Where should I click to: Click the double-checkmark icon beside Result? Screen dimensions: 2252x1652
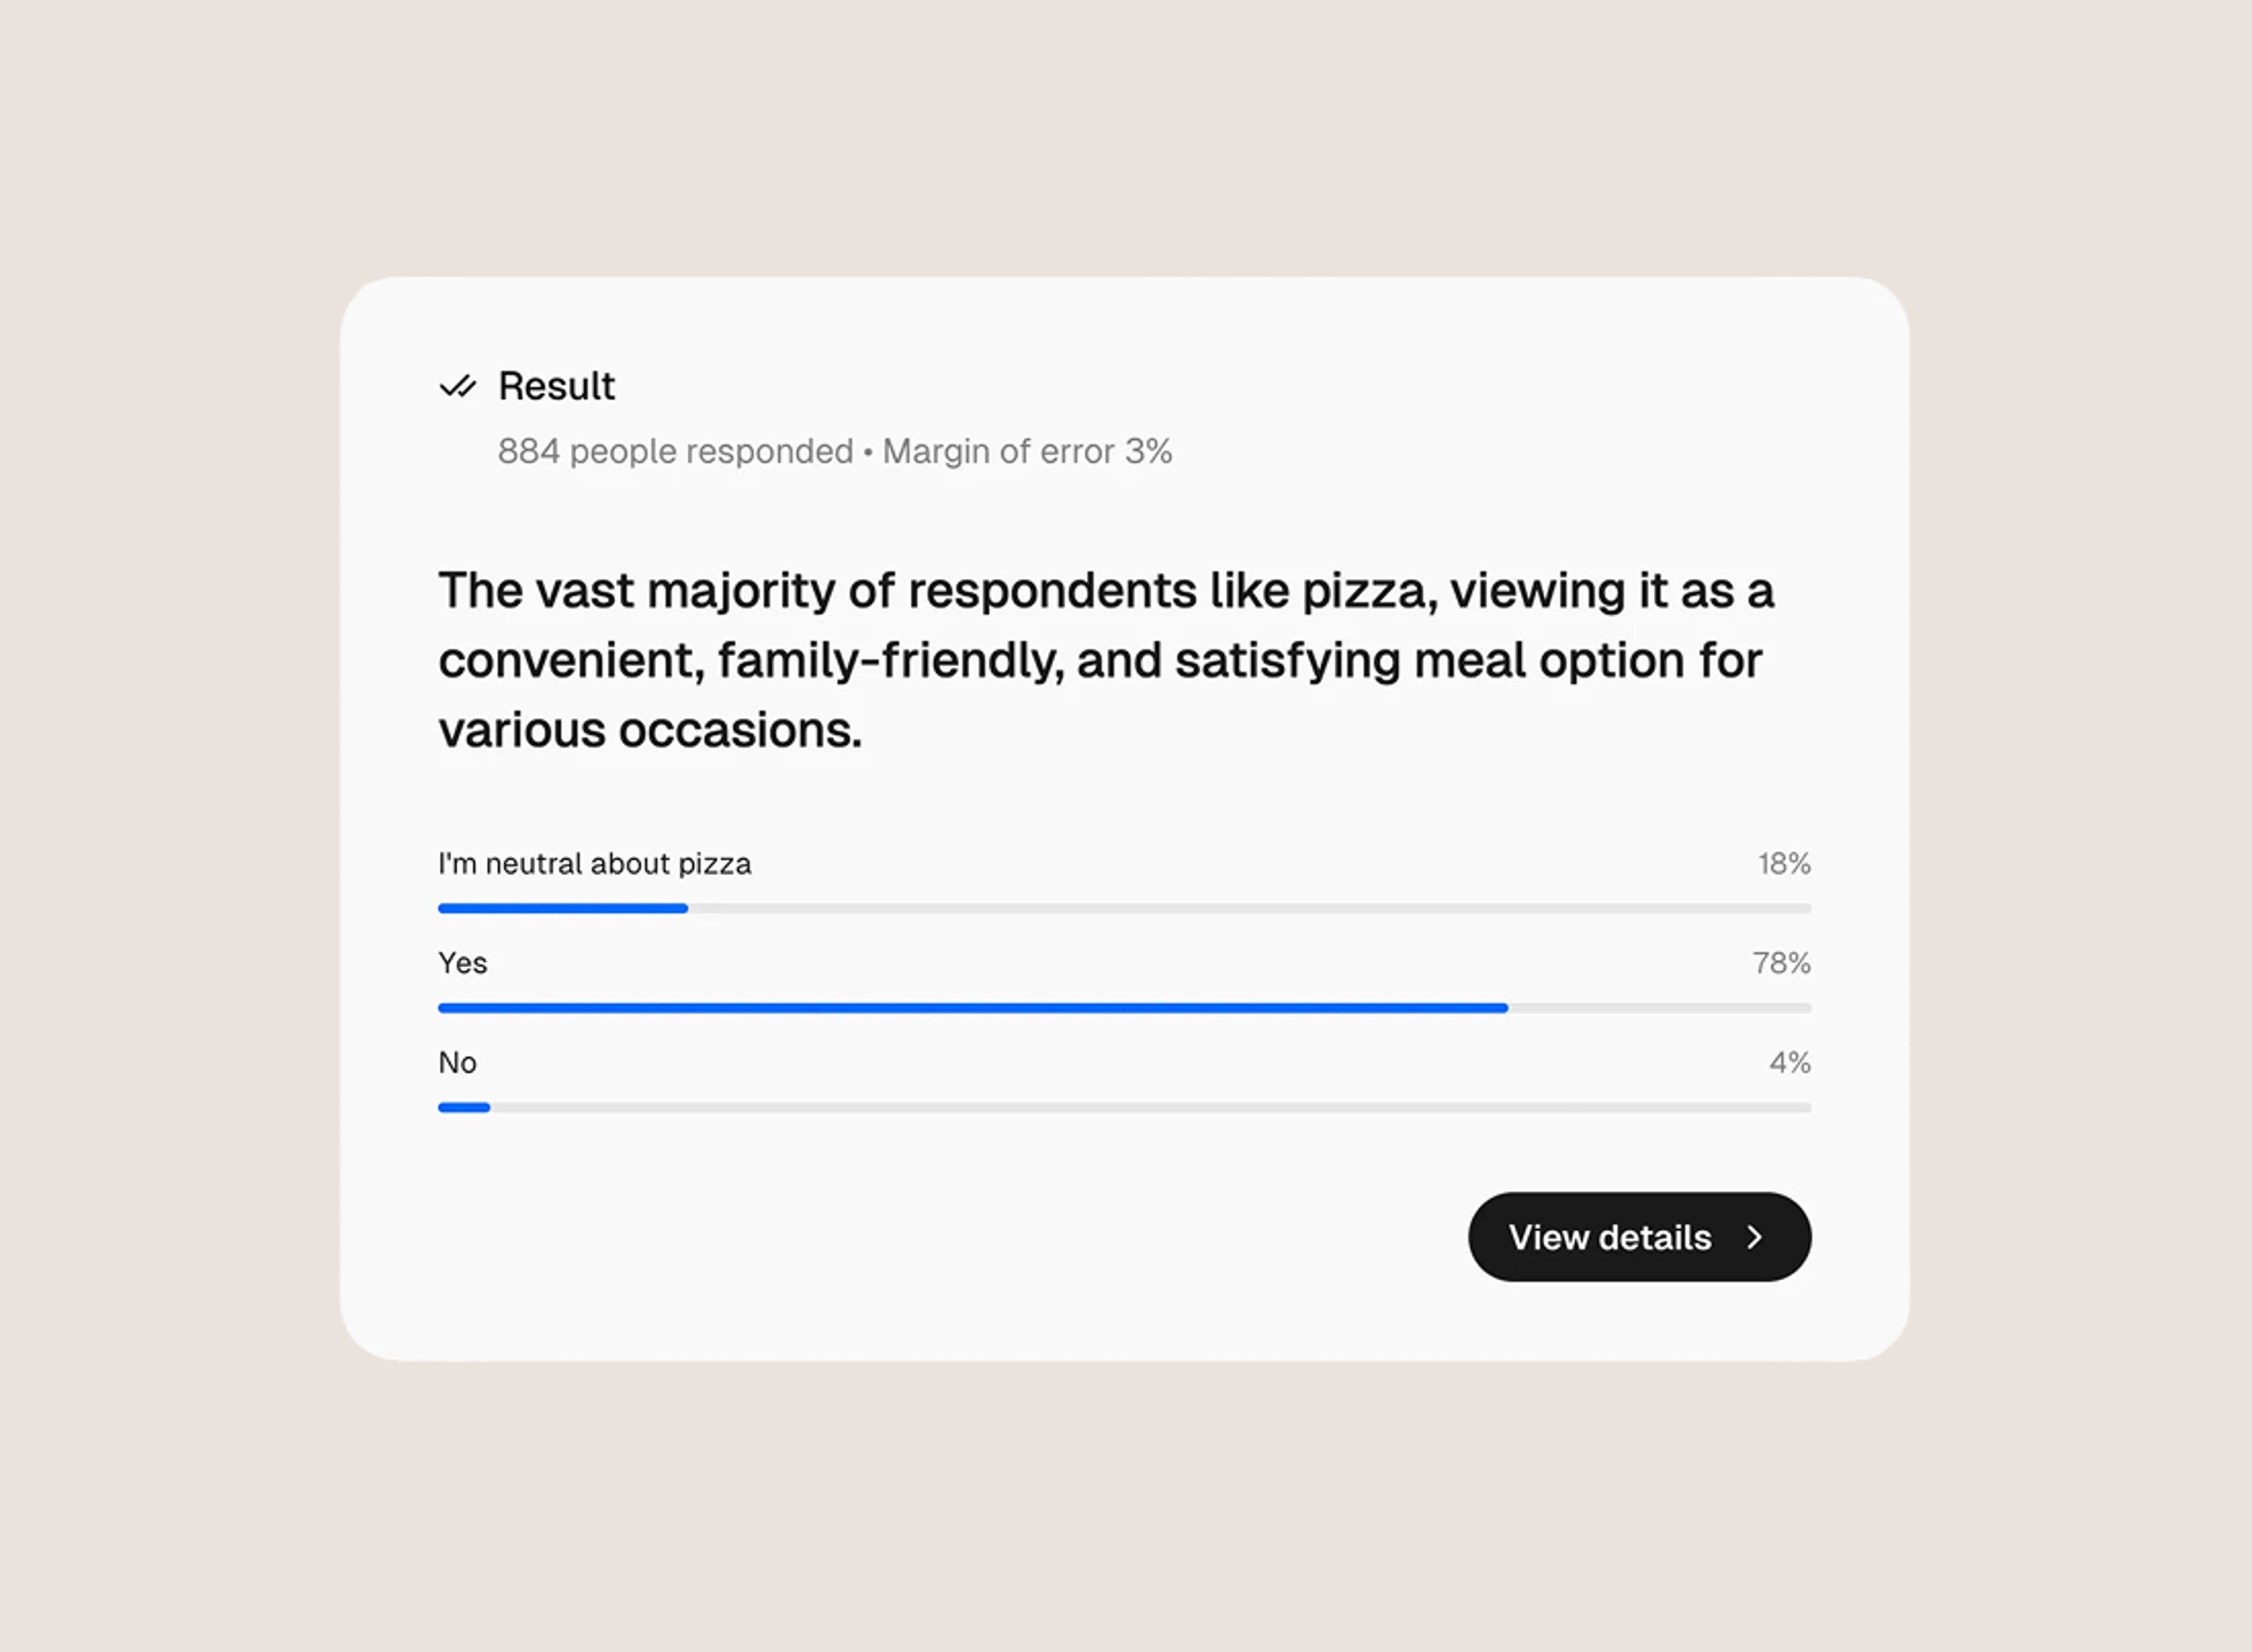click(458, 386)
